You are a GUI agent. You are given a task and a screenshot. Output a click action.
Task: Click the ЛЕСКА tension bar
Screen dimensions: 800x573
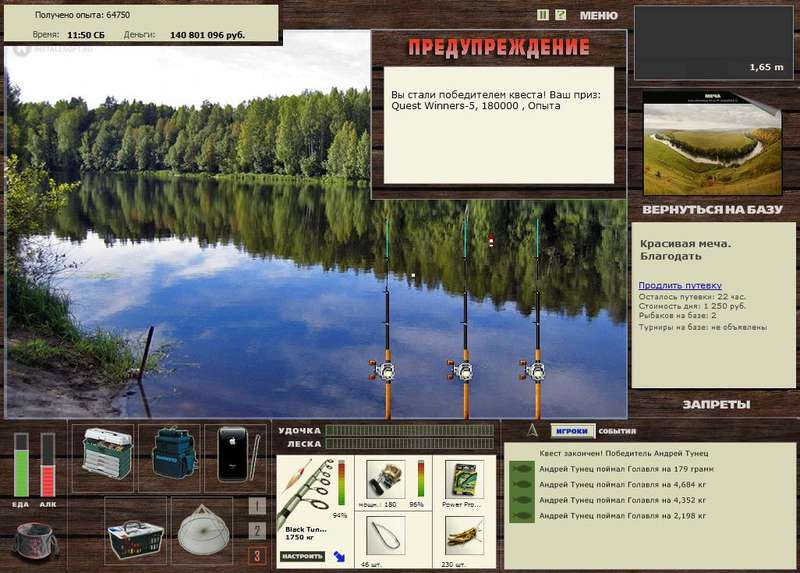(410, 444)
